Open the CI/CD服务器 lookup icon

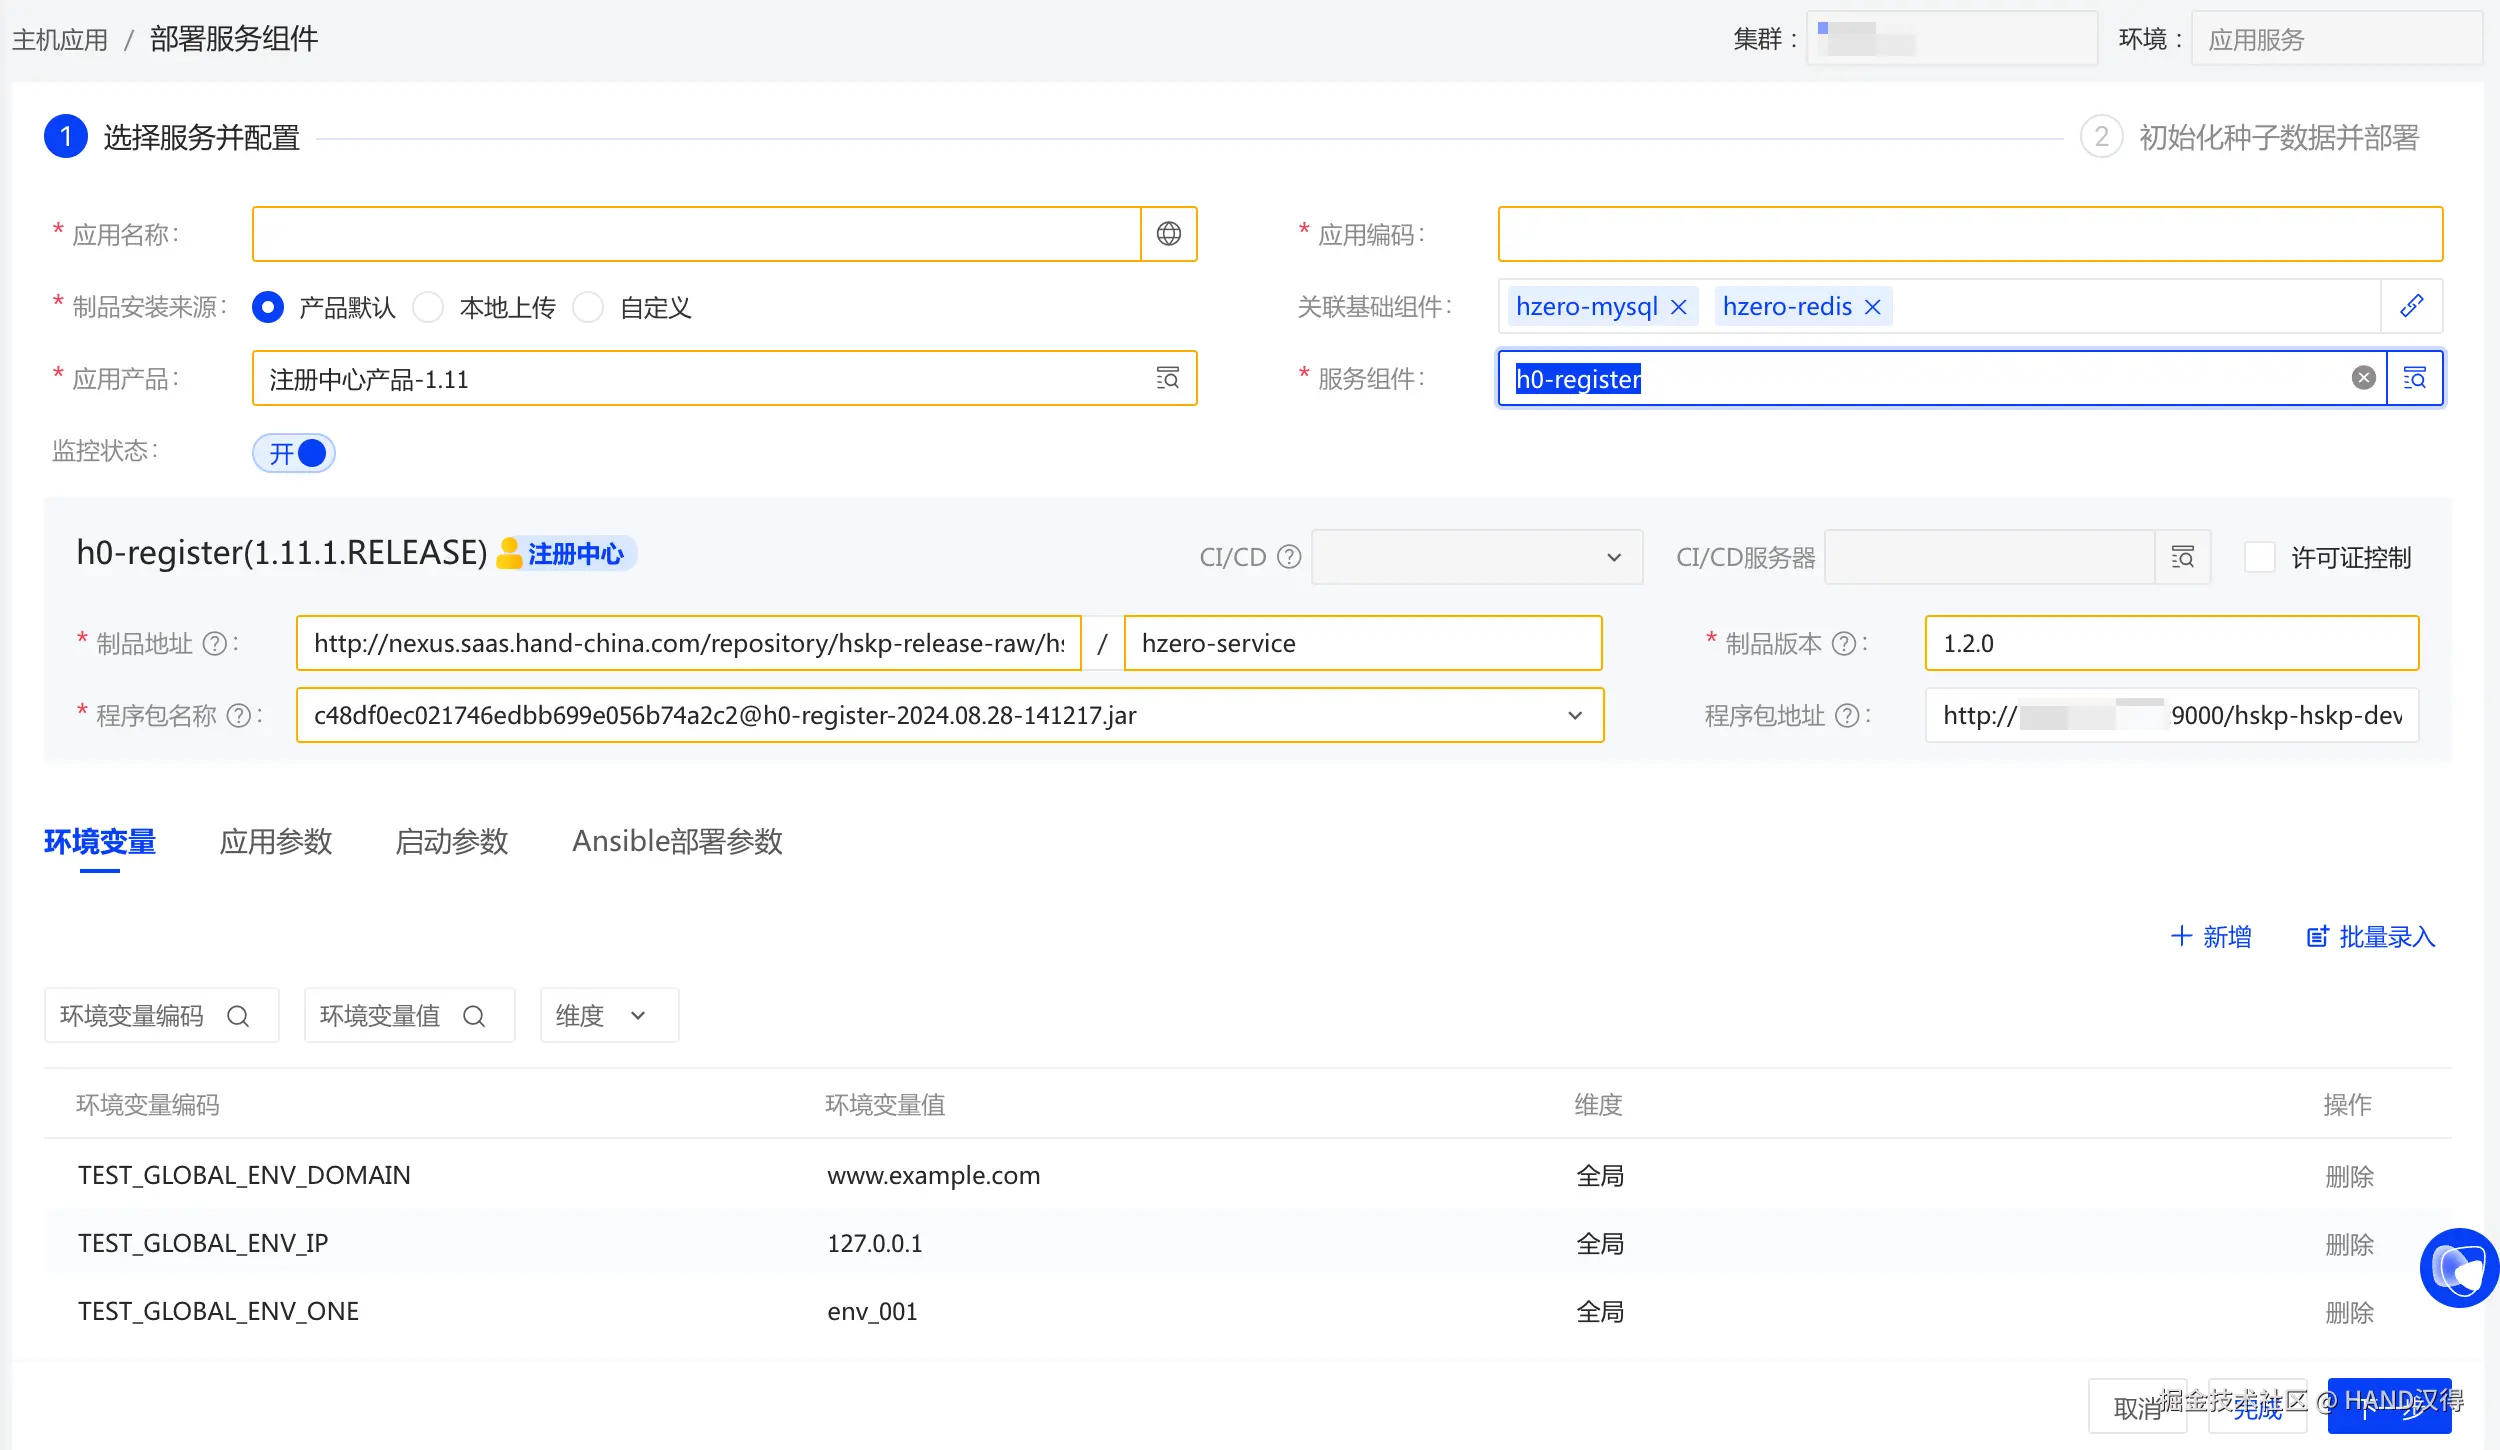coord(2182,557)
